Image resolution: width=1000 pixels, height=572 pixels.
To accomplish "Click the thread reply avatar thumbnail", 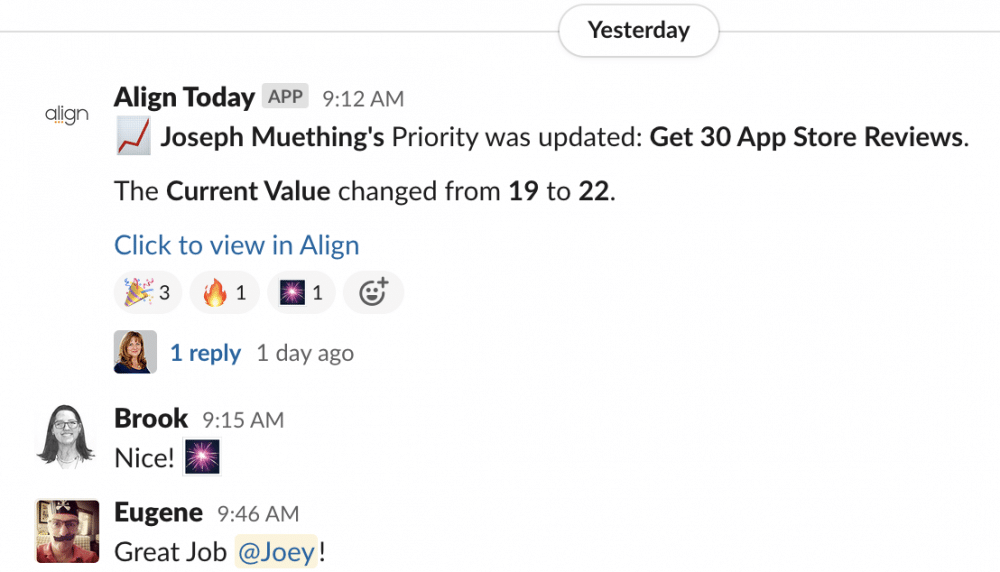I will tap(135, 352).
